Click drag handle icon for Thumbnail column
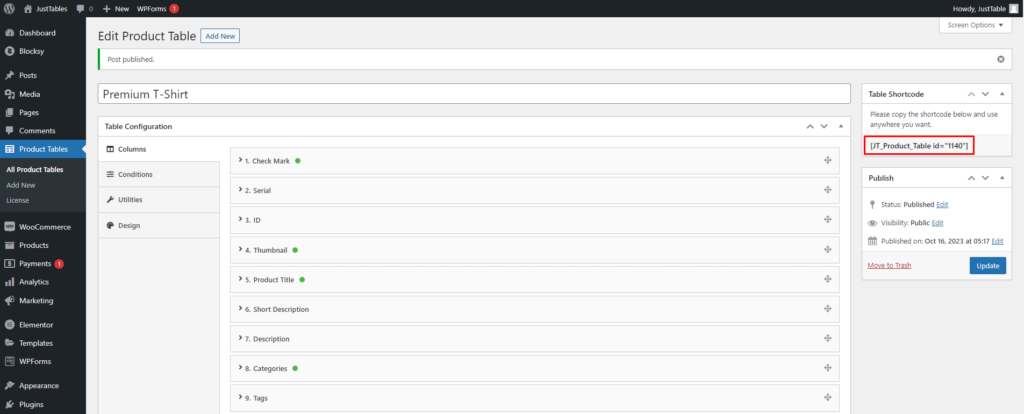 click(x=828, y=250)
